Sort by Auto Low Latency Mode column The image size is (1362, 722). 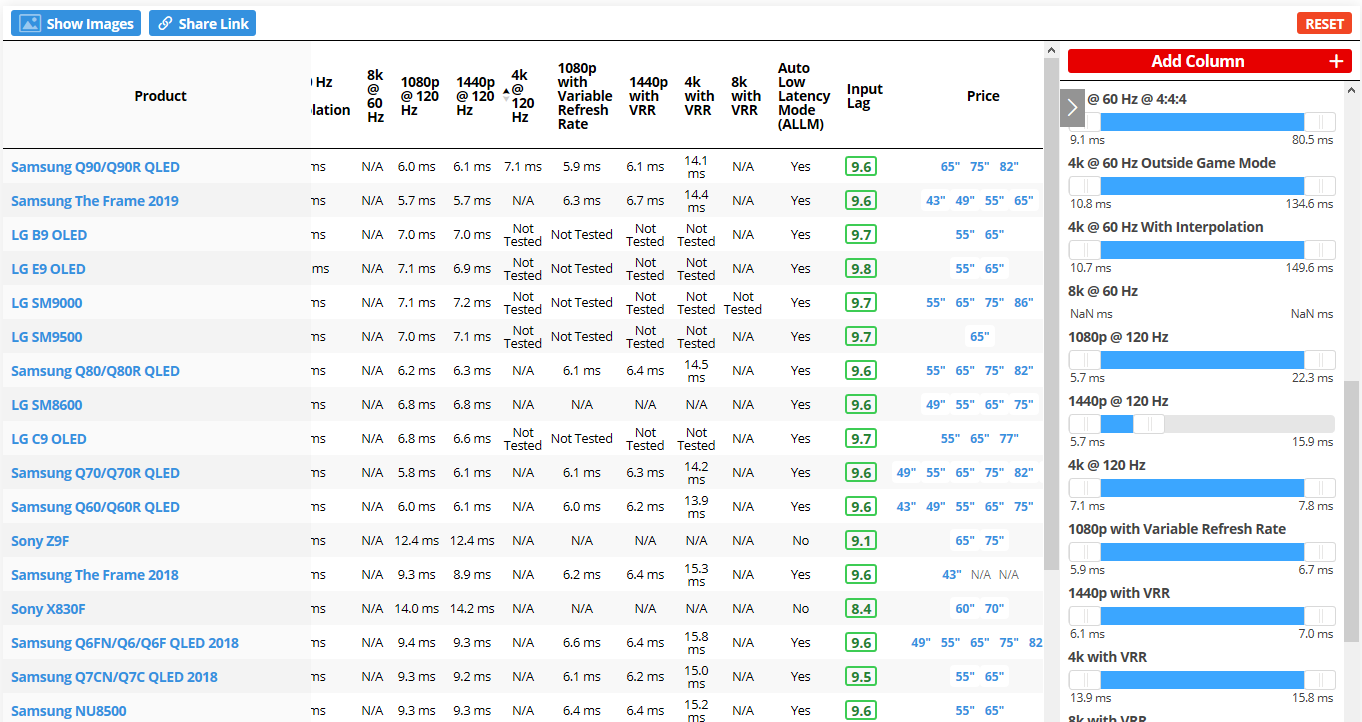click(804, 96)
